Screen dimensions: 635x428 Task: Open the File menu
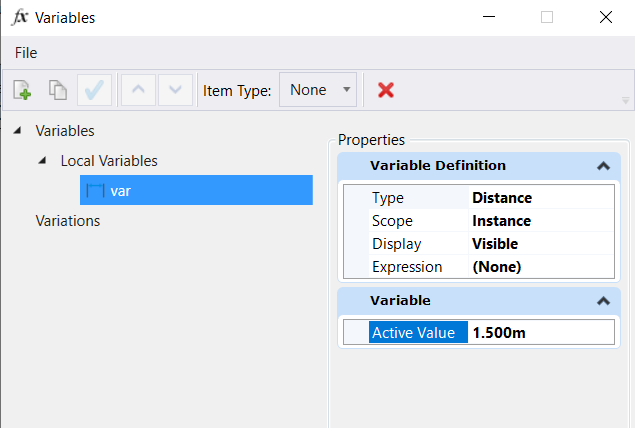coord(26,51)
